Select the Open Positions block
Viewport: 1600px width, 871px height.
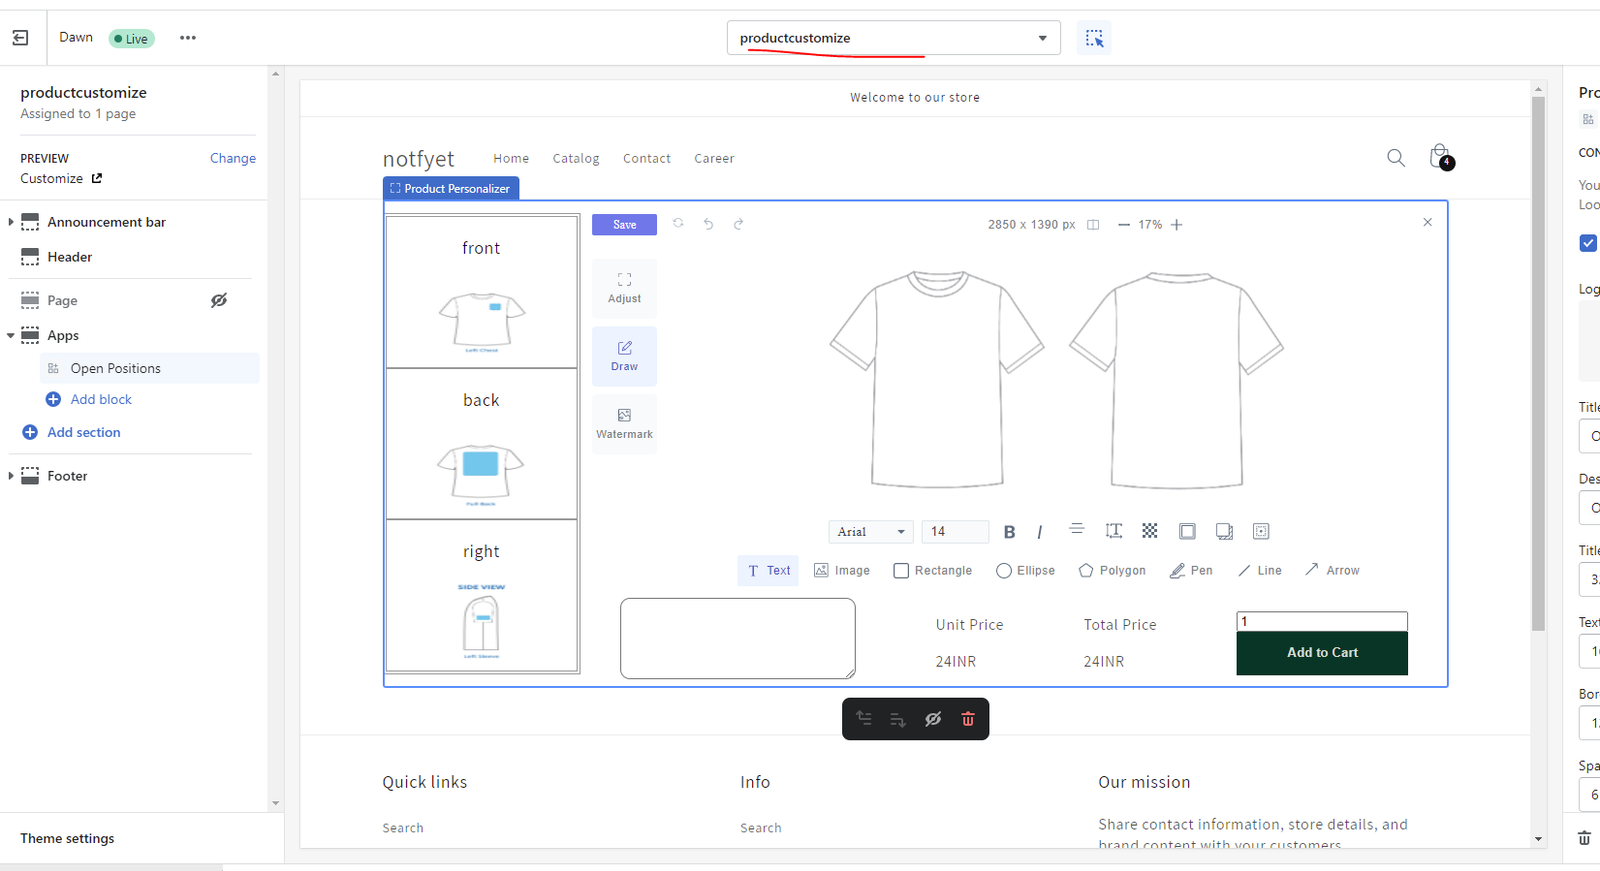click(150, 368)
